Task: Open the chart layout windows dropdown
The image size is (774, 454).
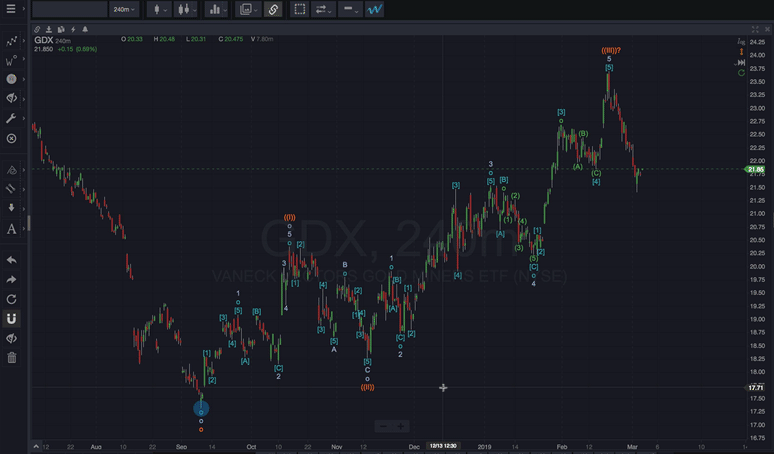Action: pos(248,9)
